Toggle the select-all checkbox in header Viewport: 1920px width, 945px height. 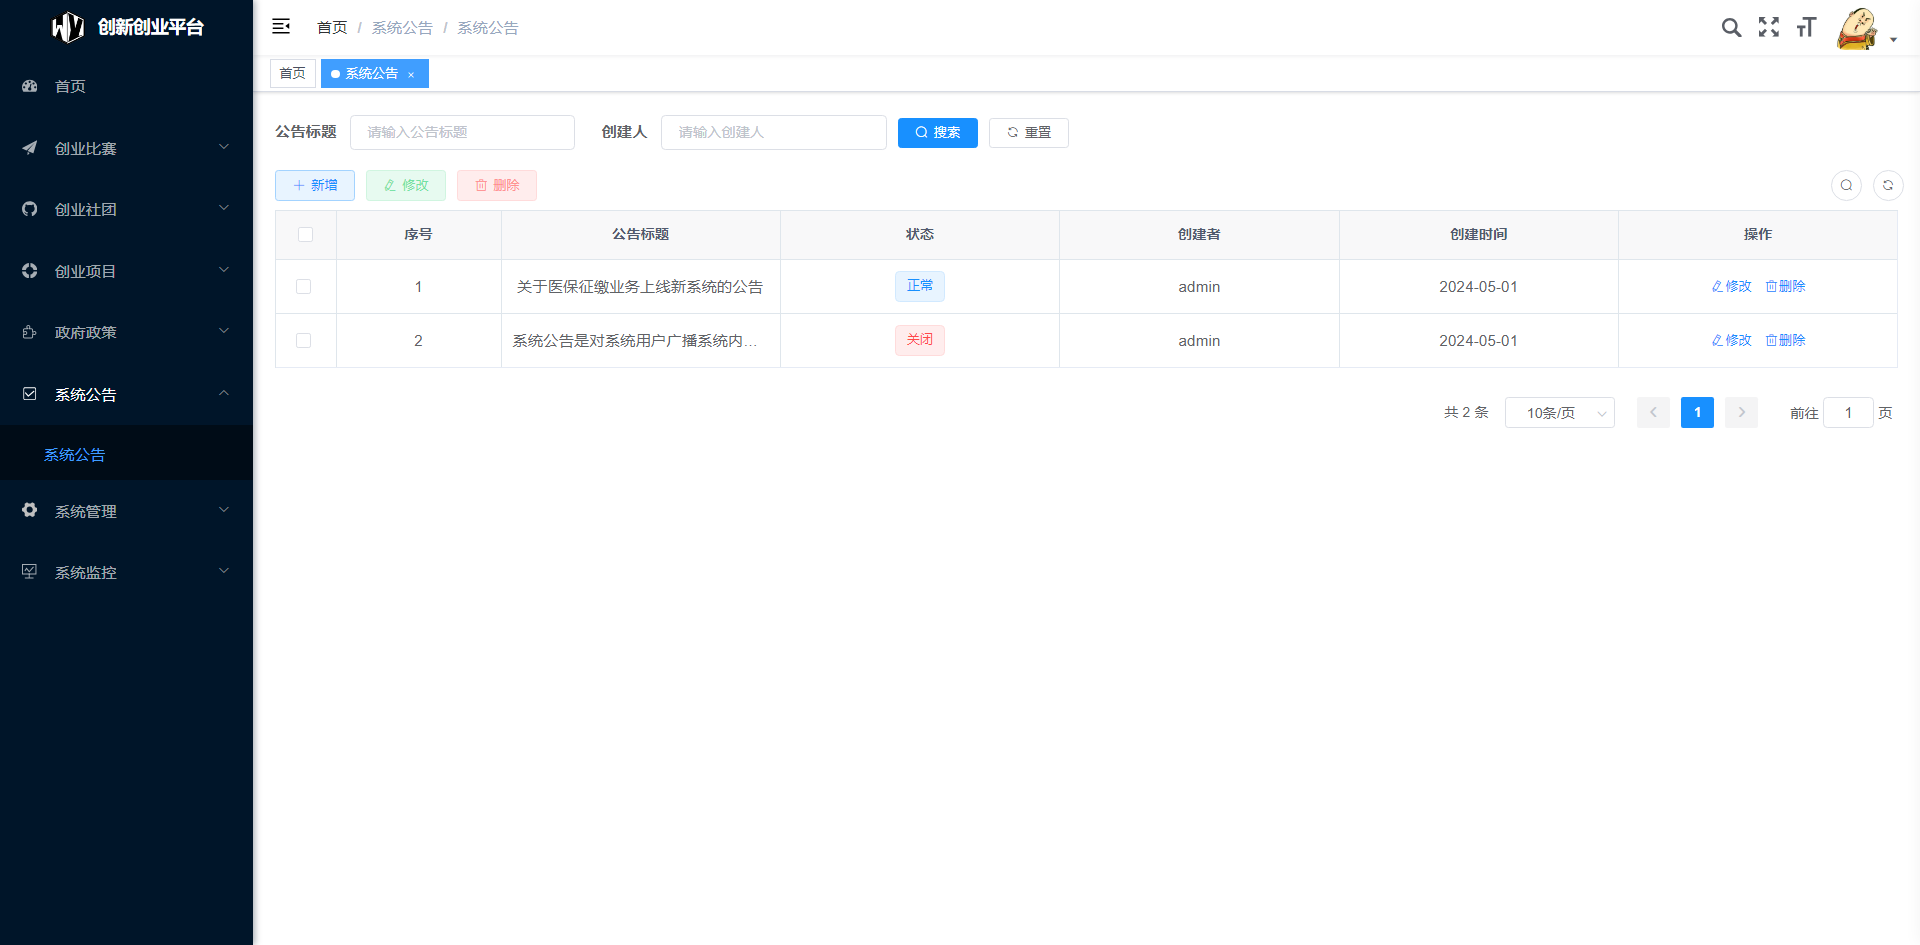[x=305, y=234]
